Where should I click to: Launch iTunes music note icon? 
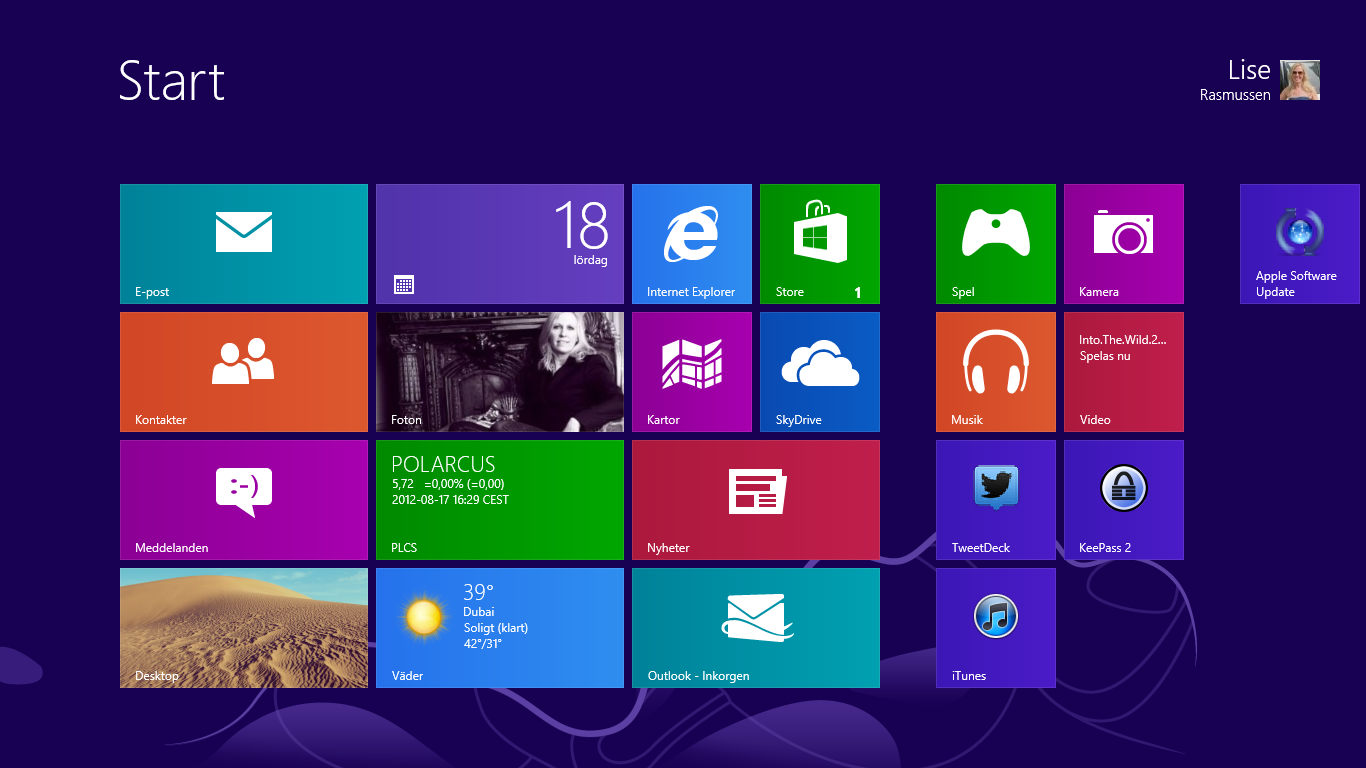click(996, 616)
